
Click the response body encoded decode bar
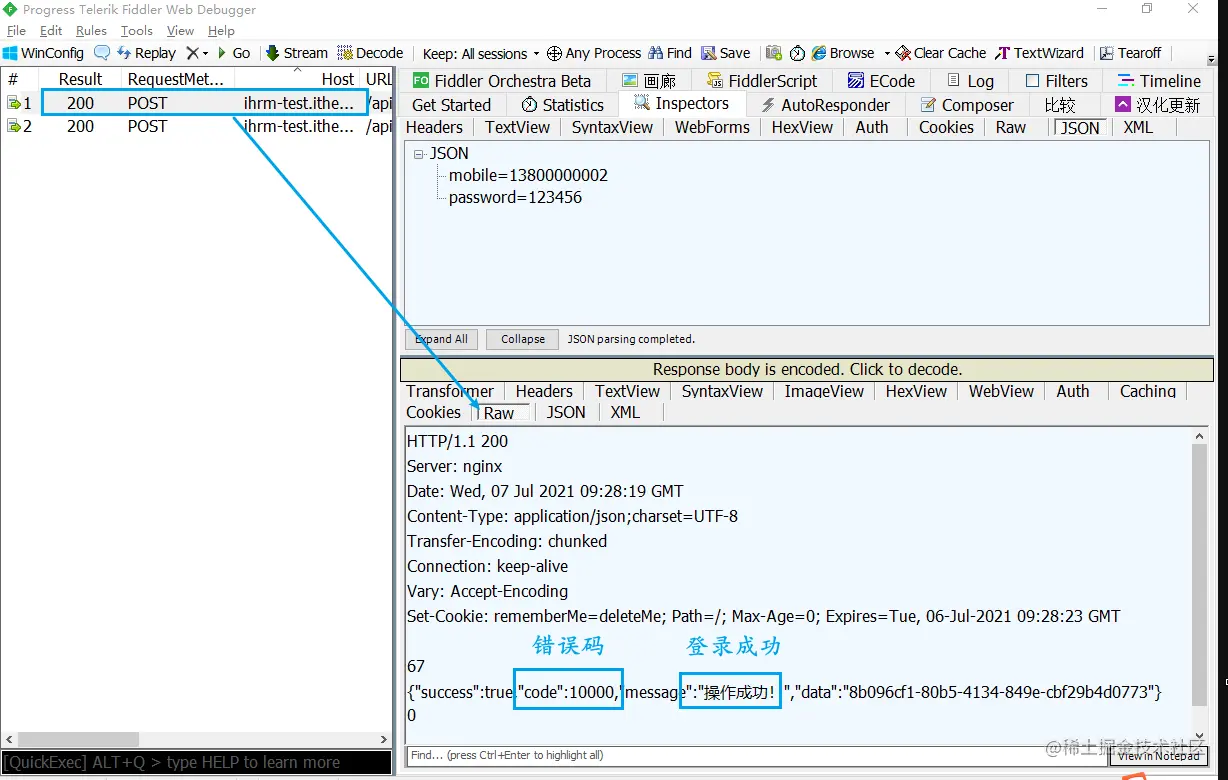tap(807, 369)
